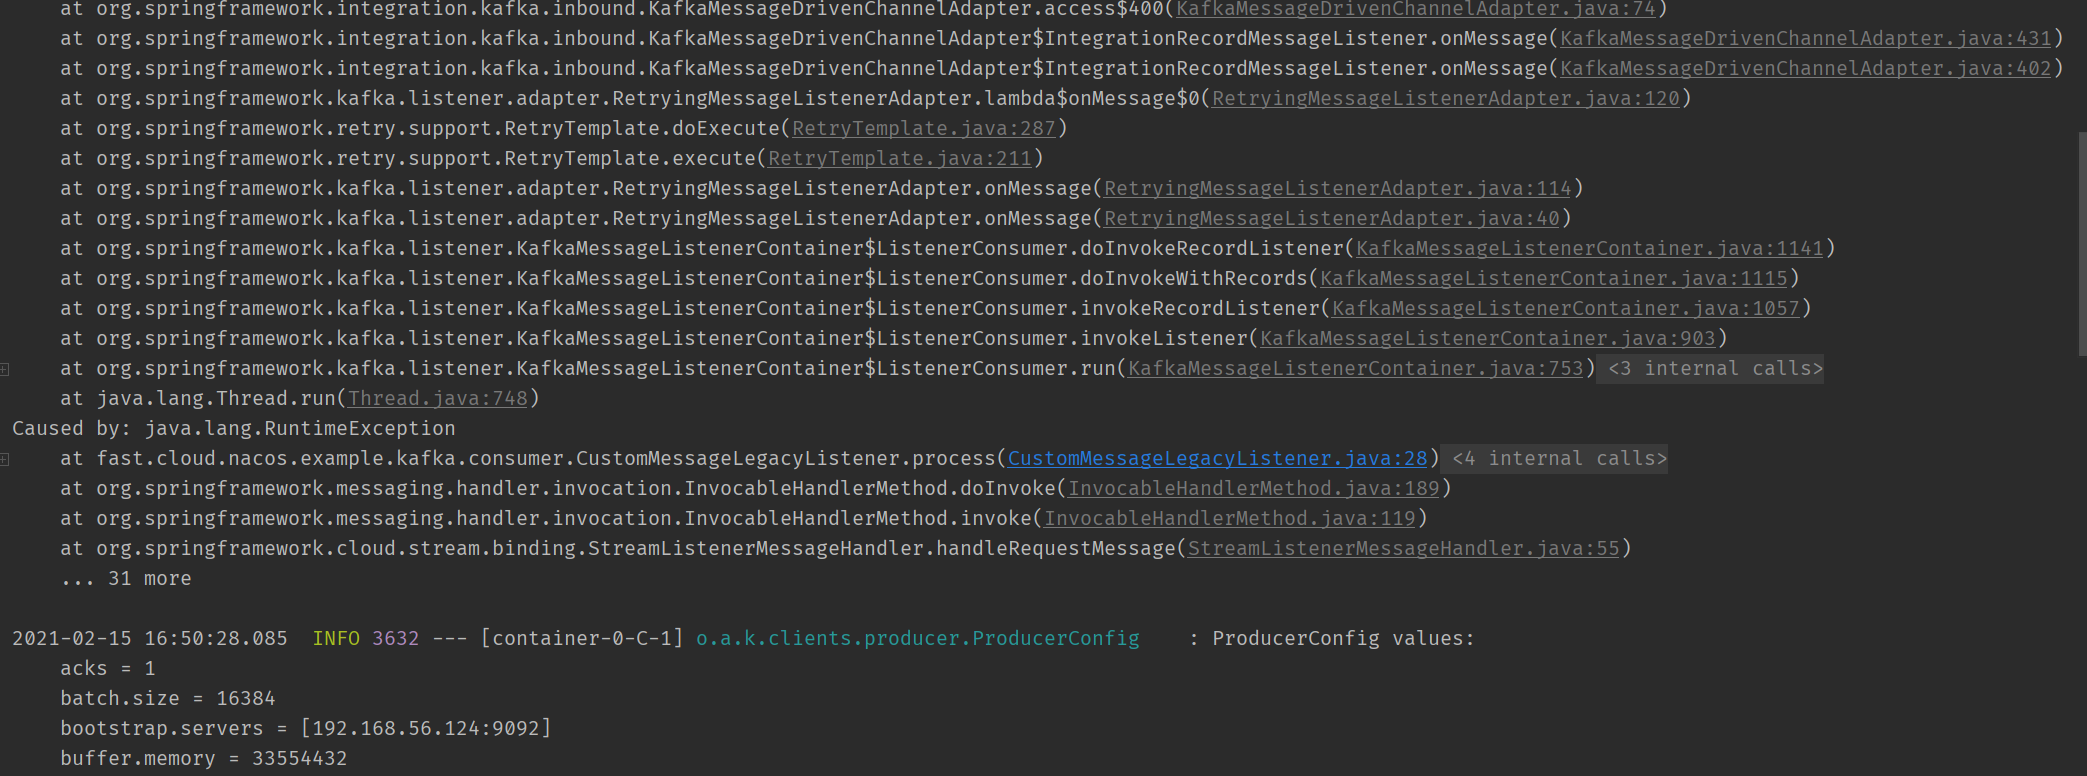Image resolution: width=2087 pixels, height=776 pixels.
Task: Open RetryTemplate.java:211 link
Action: 899,159
